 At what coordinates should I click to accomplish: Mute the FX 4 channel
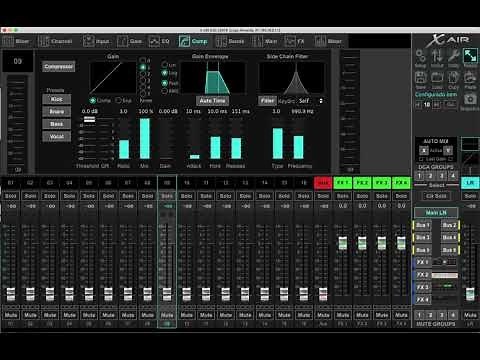tap(401, 315)
